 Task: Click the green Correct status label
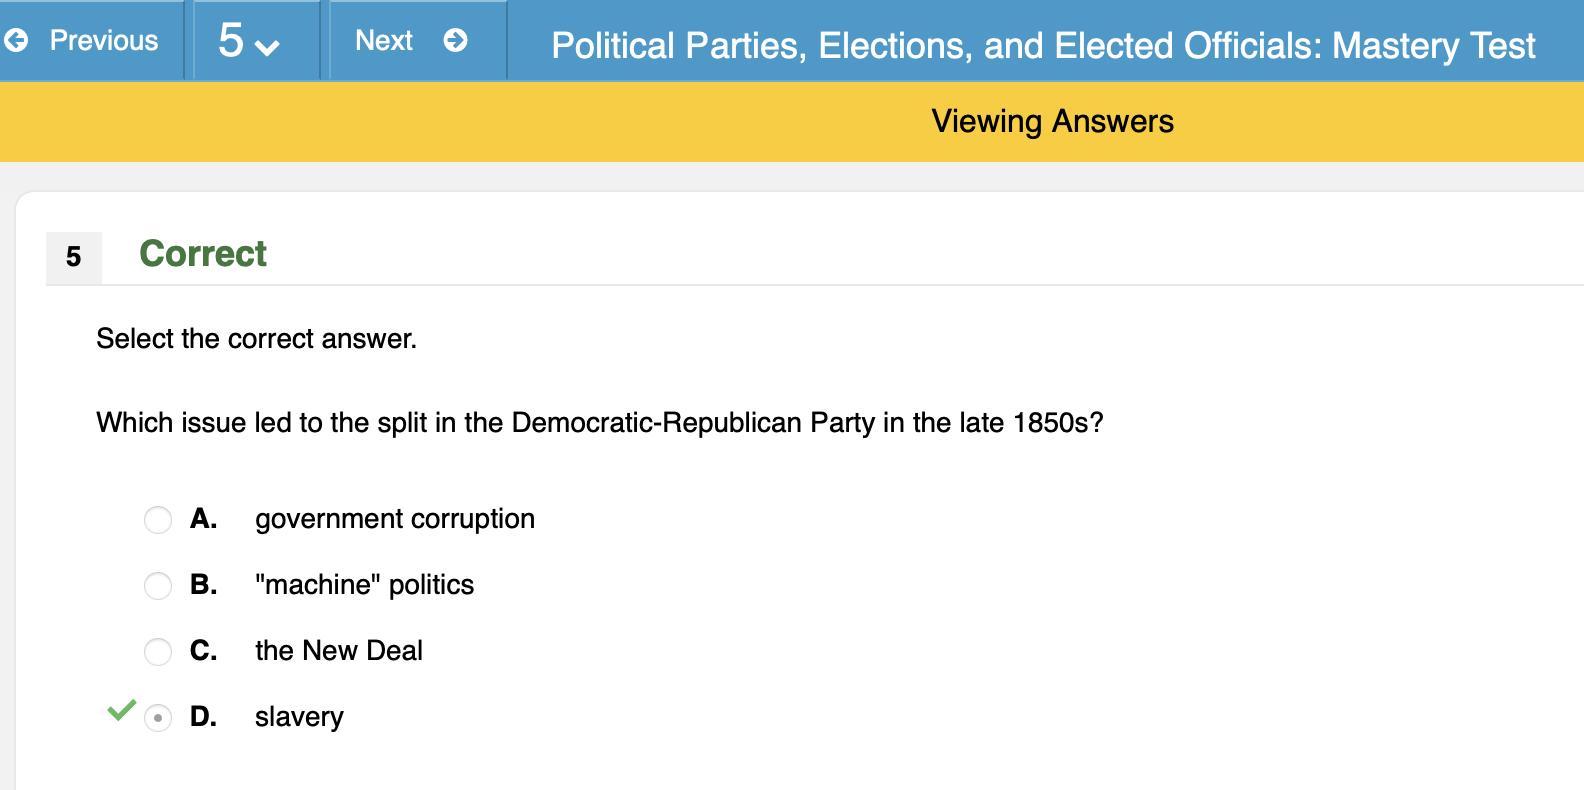pos(203,254)
